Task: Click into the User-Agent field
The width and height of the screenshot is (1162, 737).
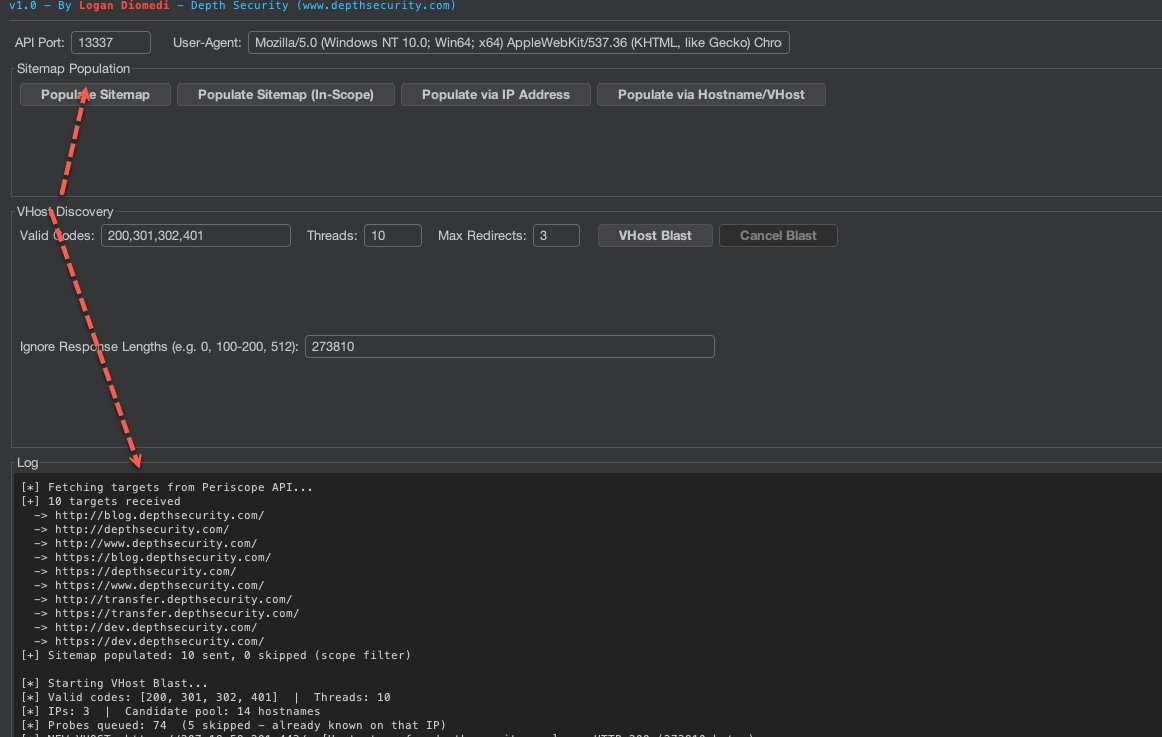Action: pos(518,42)
